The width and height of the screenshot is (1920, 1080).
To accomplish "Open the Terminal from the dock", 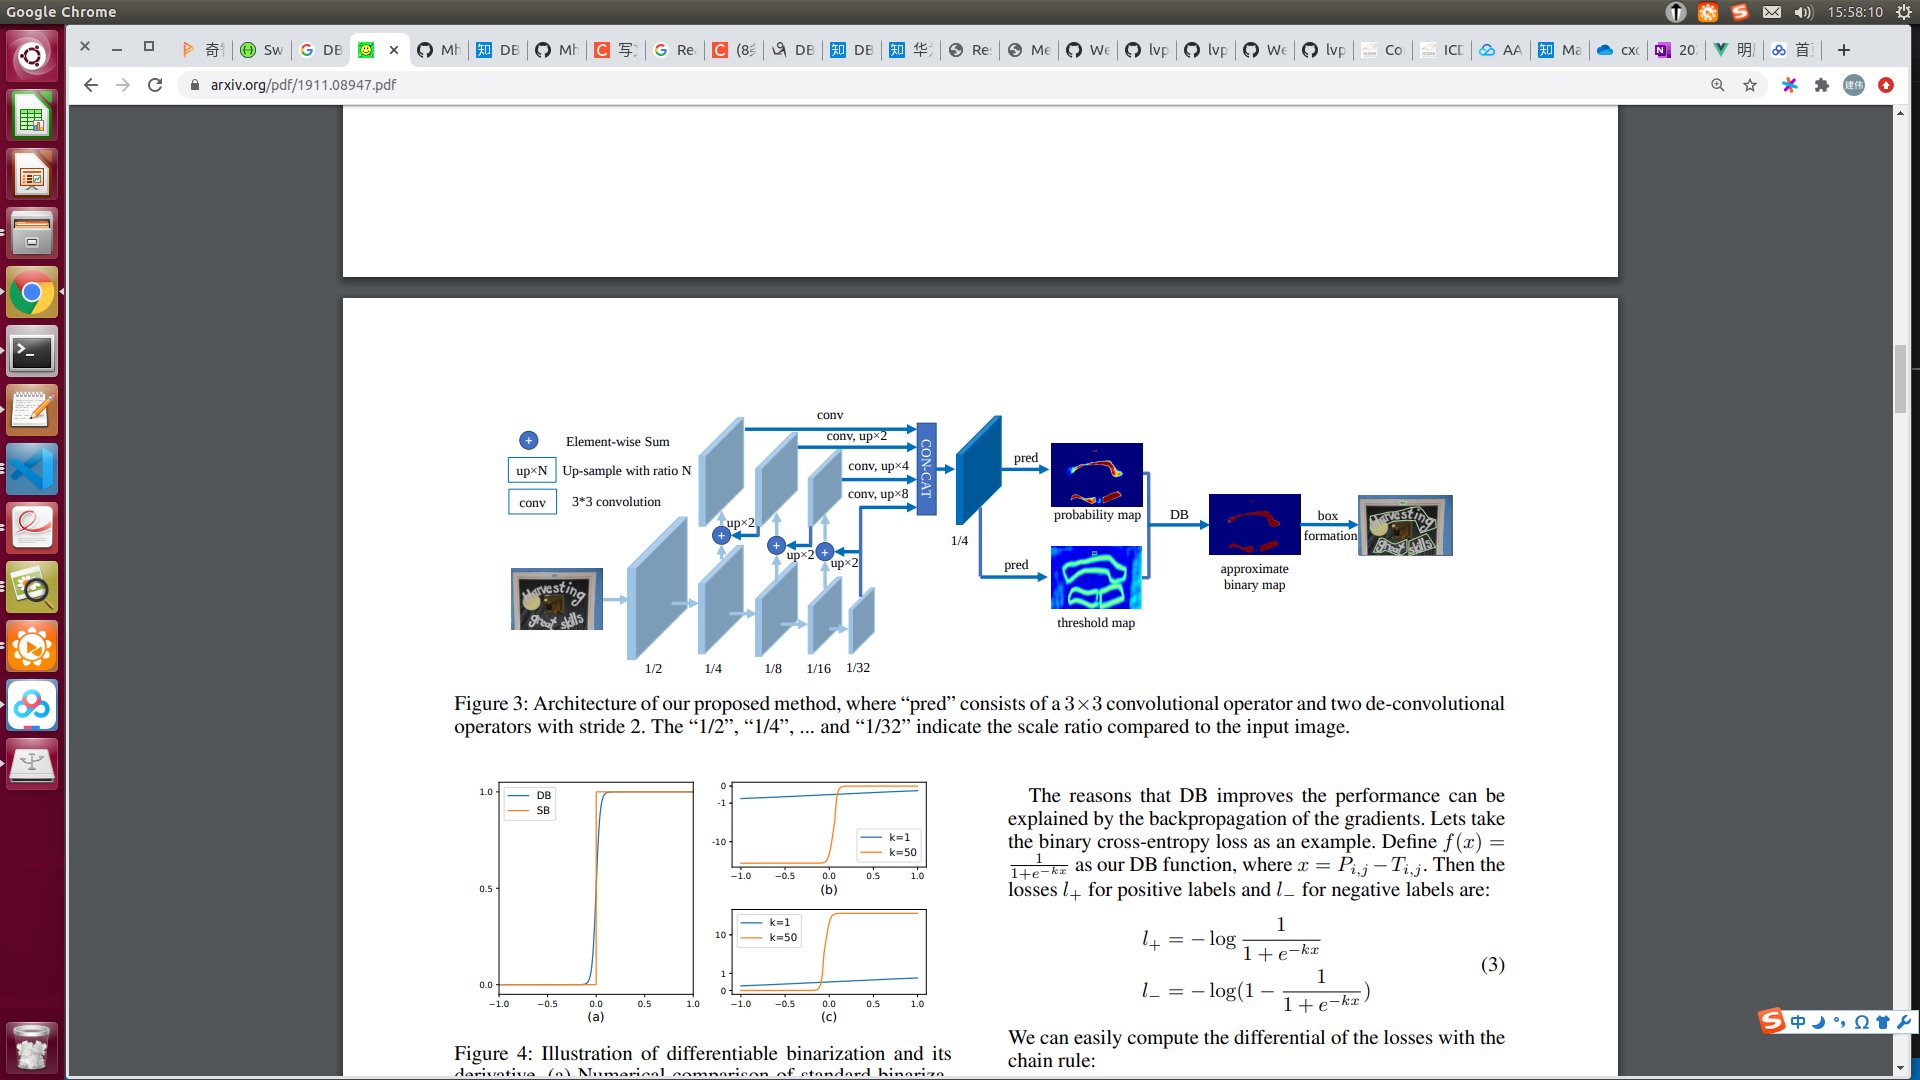I will [32, 352].
